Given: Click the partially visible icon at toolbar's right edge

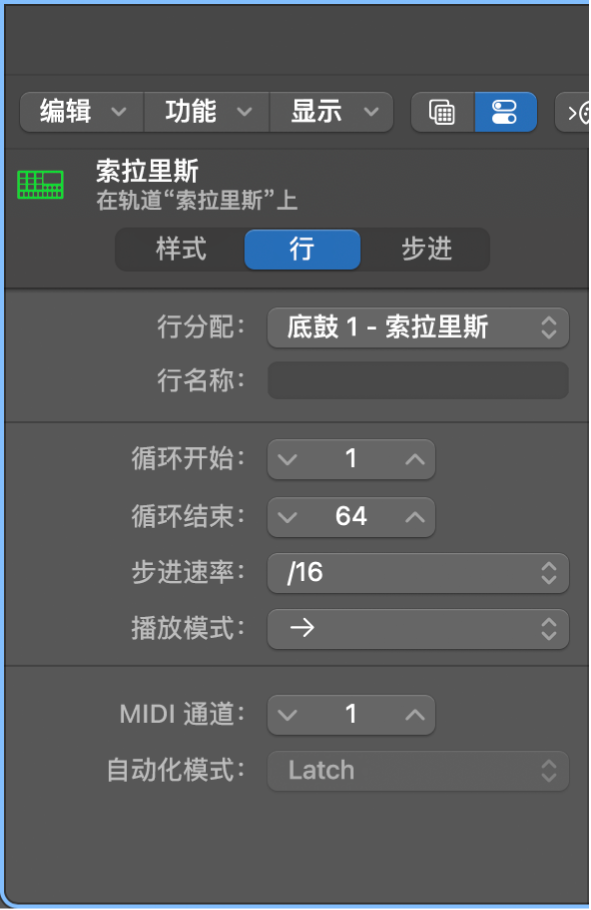Looking at the screenshot, I should pyautogui.click(x=578, y=112).
